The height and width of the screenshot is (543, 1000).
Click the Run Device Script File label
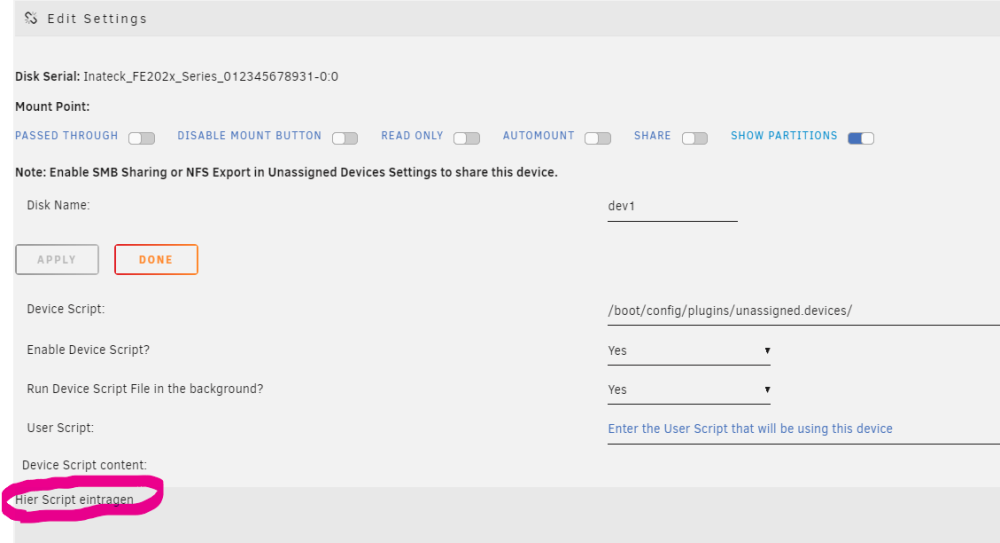[x=145, y=389]
